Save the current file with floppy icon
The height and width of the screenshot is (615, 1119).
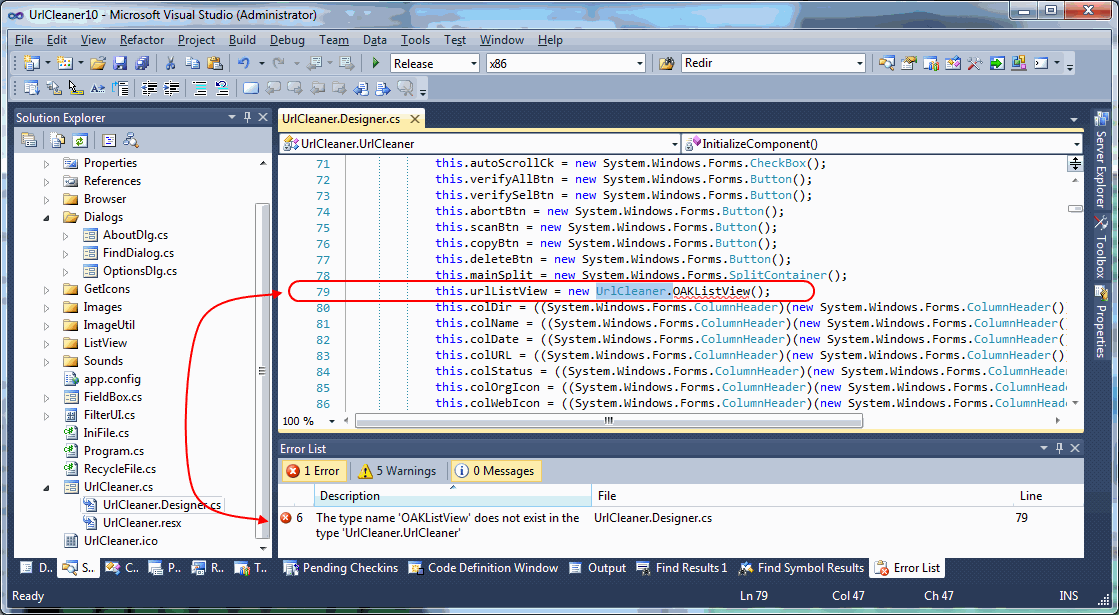tap(120, 63)
